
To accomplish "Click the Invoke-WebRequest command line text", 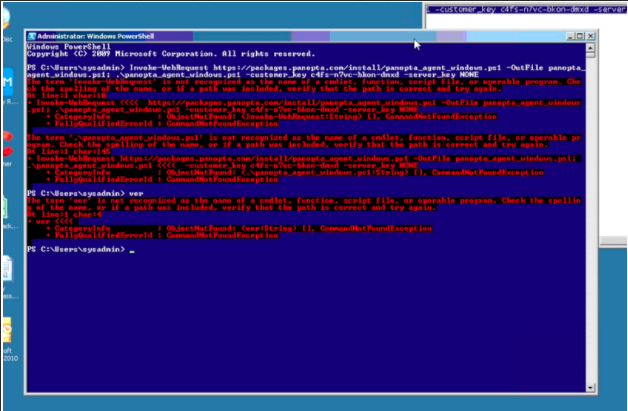I will click(306, 71).
